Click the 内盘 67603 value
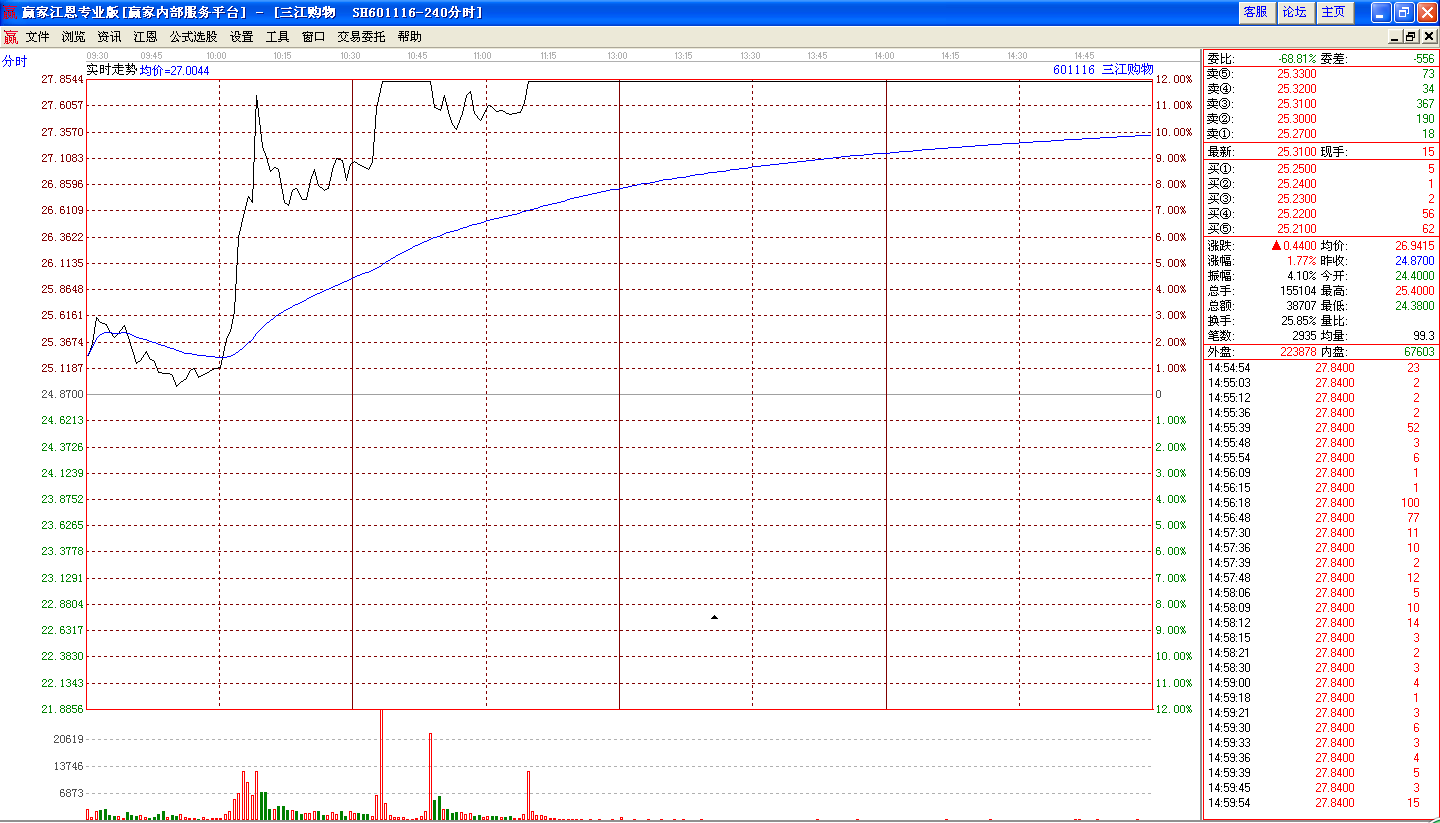 pos(1419,352)
